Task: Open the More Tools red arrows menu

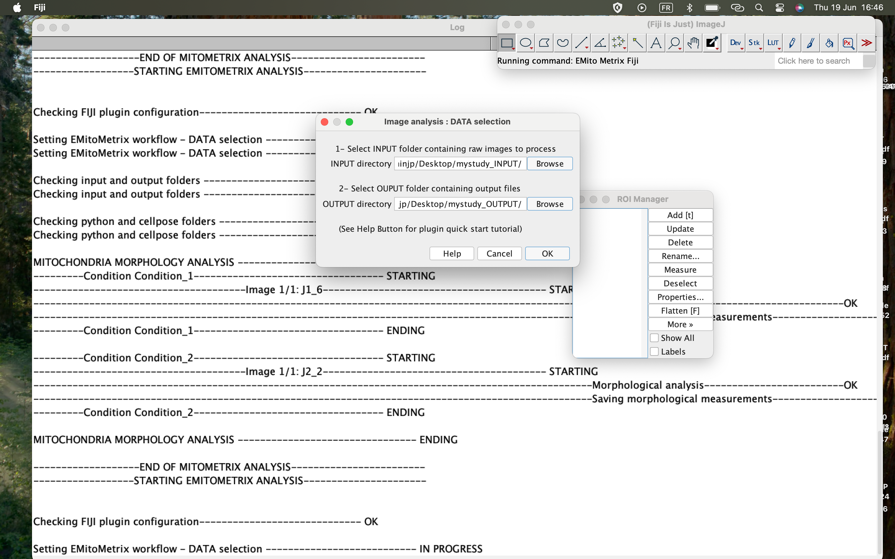Action: (866, 43)
